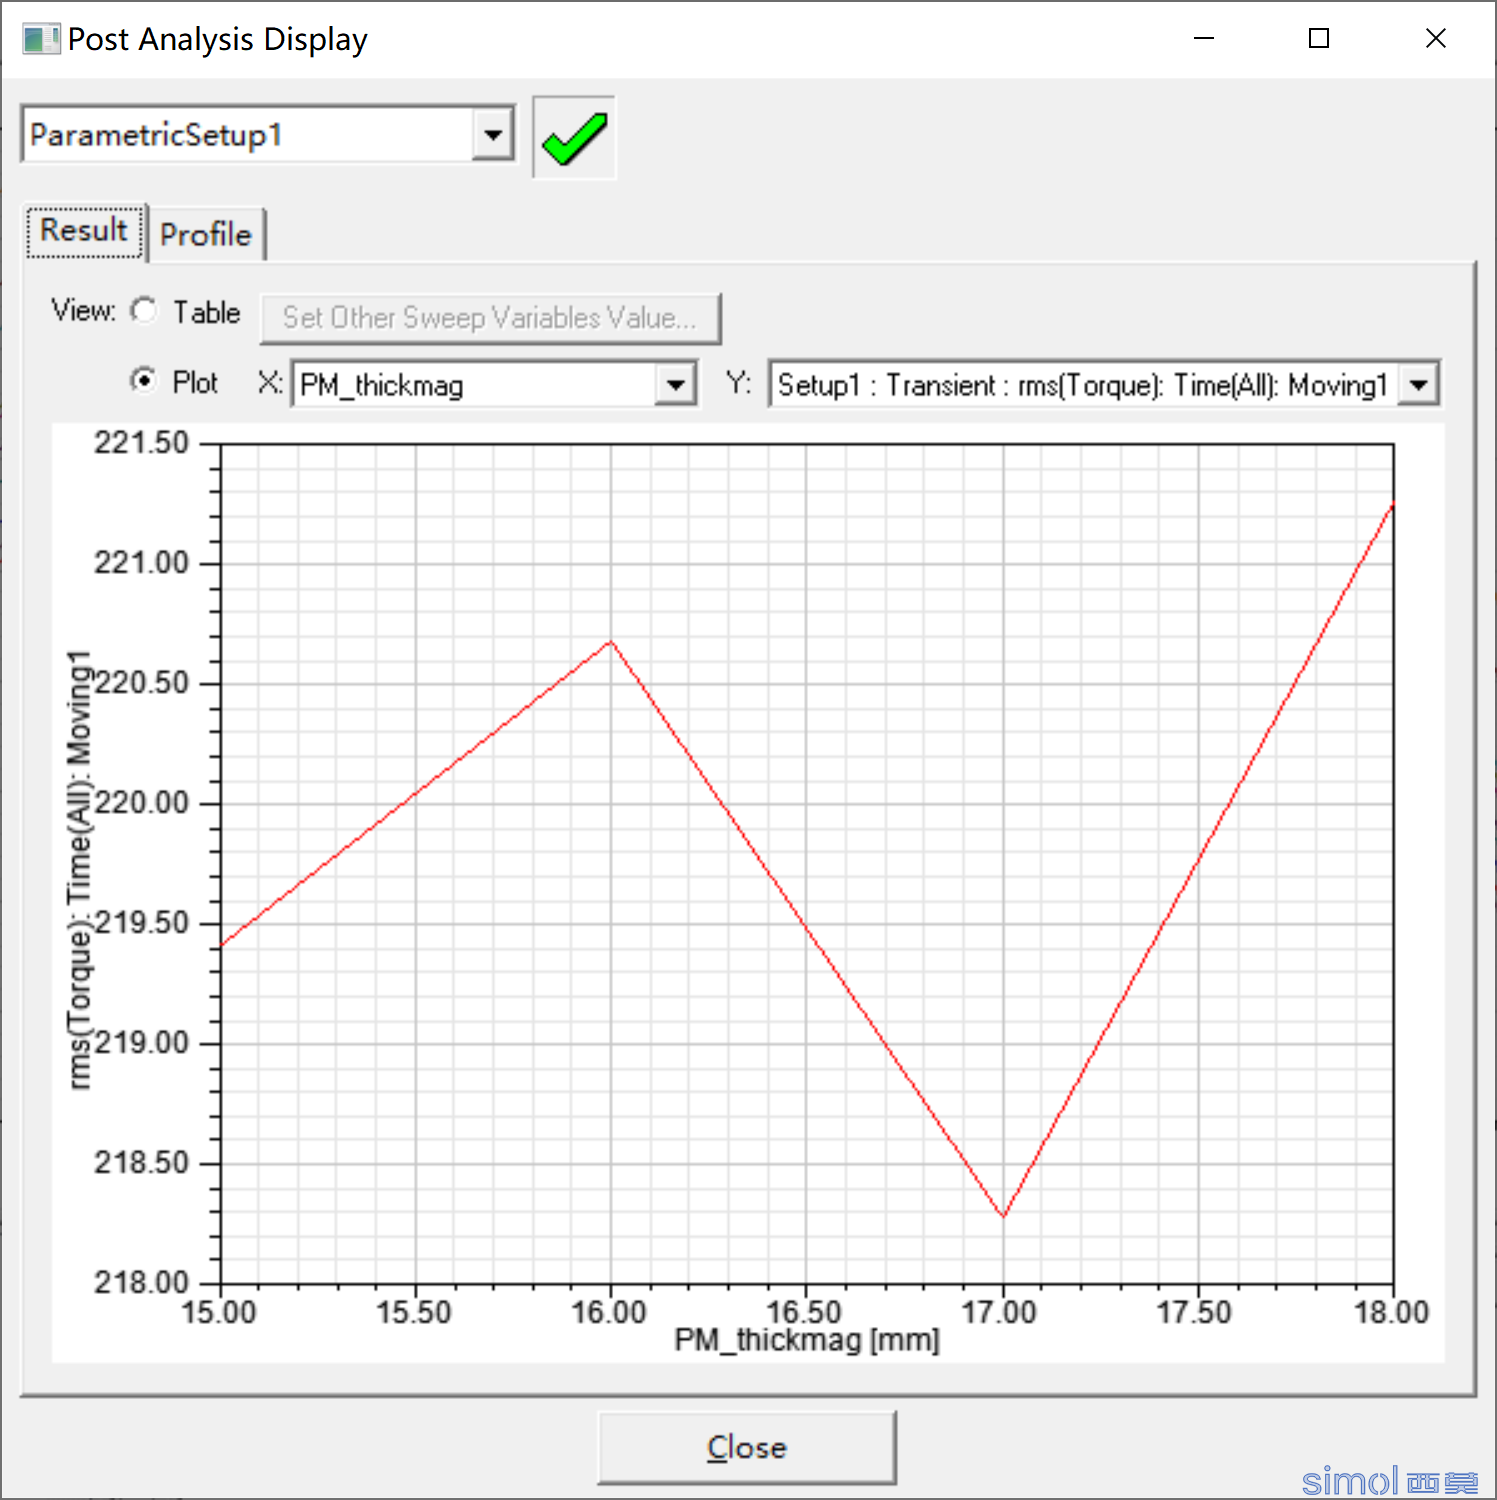Switch to the Result tab
This screenshot has height=1500, width=1497.
(85, 232)
